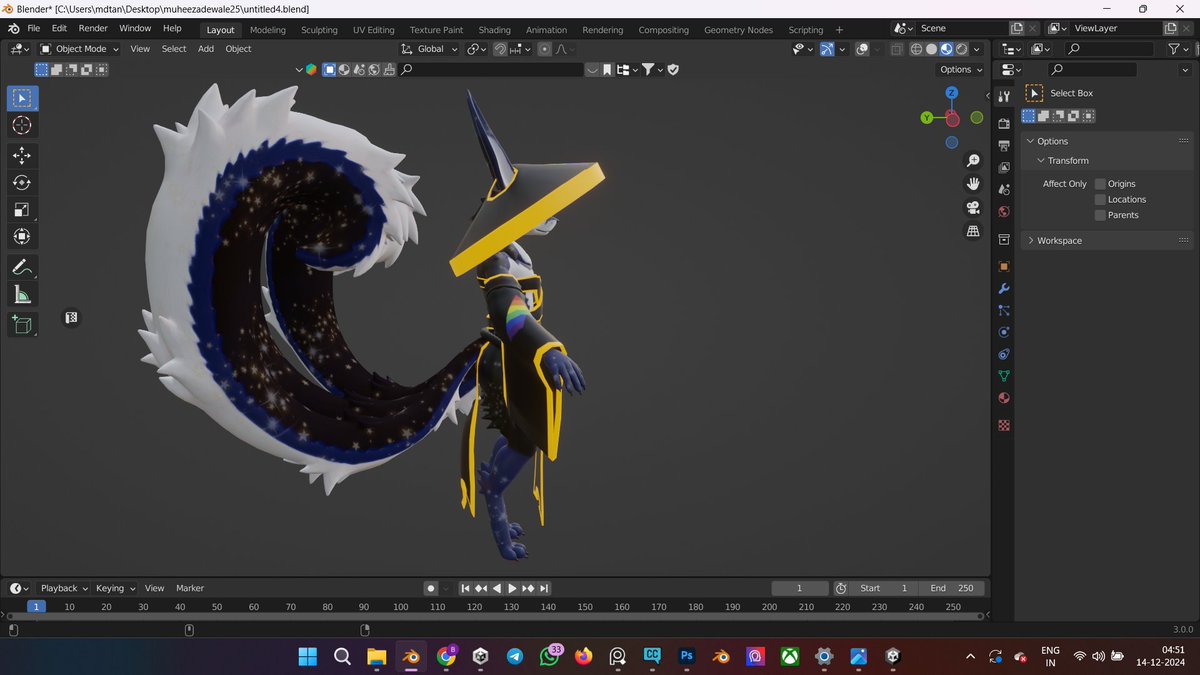Add a new workspace with plus button
1200x675 pixels.
(x=839, y=30)
